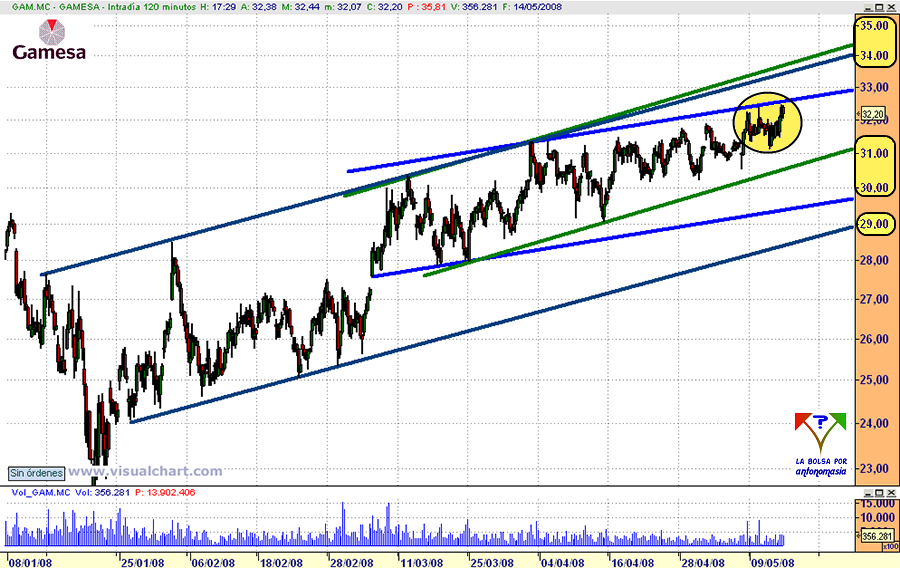Click the m: 32,07 low value
The height and width of the screenshot is (568, 900).
pyautogui.click(x=343, y=7)
